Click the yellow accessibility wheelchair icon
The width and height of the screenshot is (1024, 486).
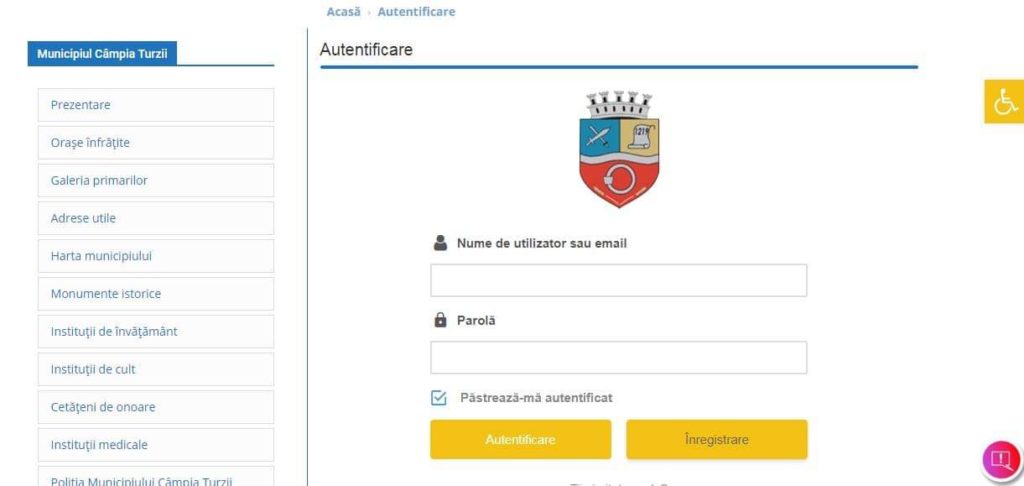(x=1003, y=101)
